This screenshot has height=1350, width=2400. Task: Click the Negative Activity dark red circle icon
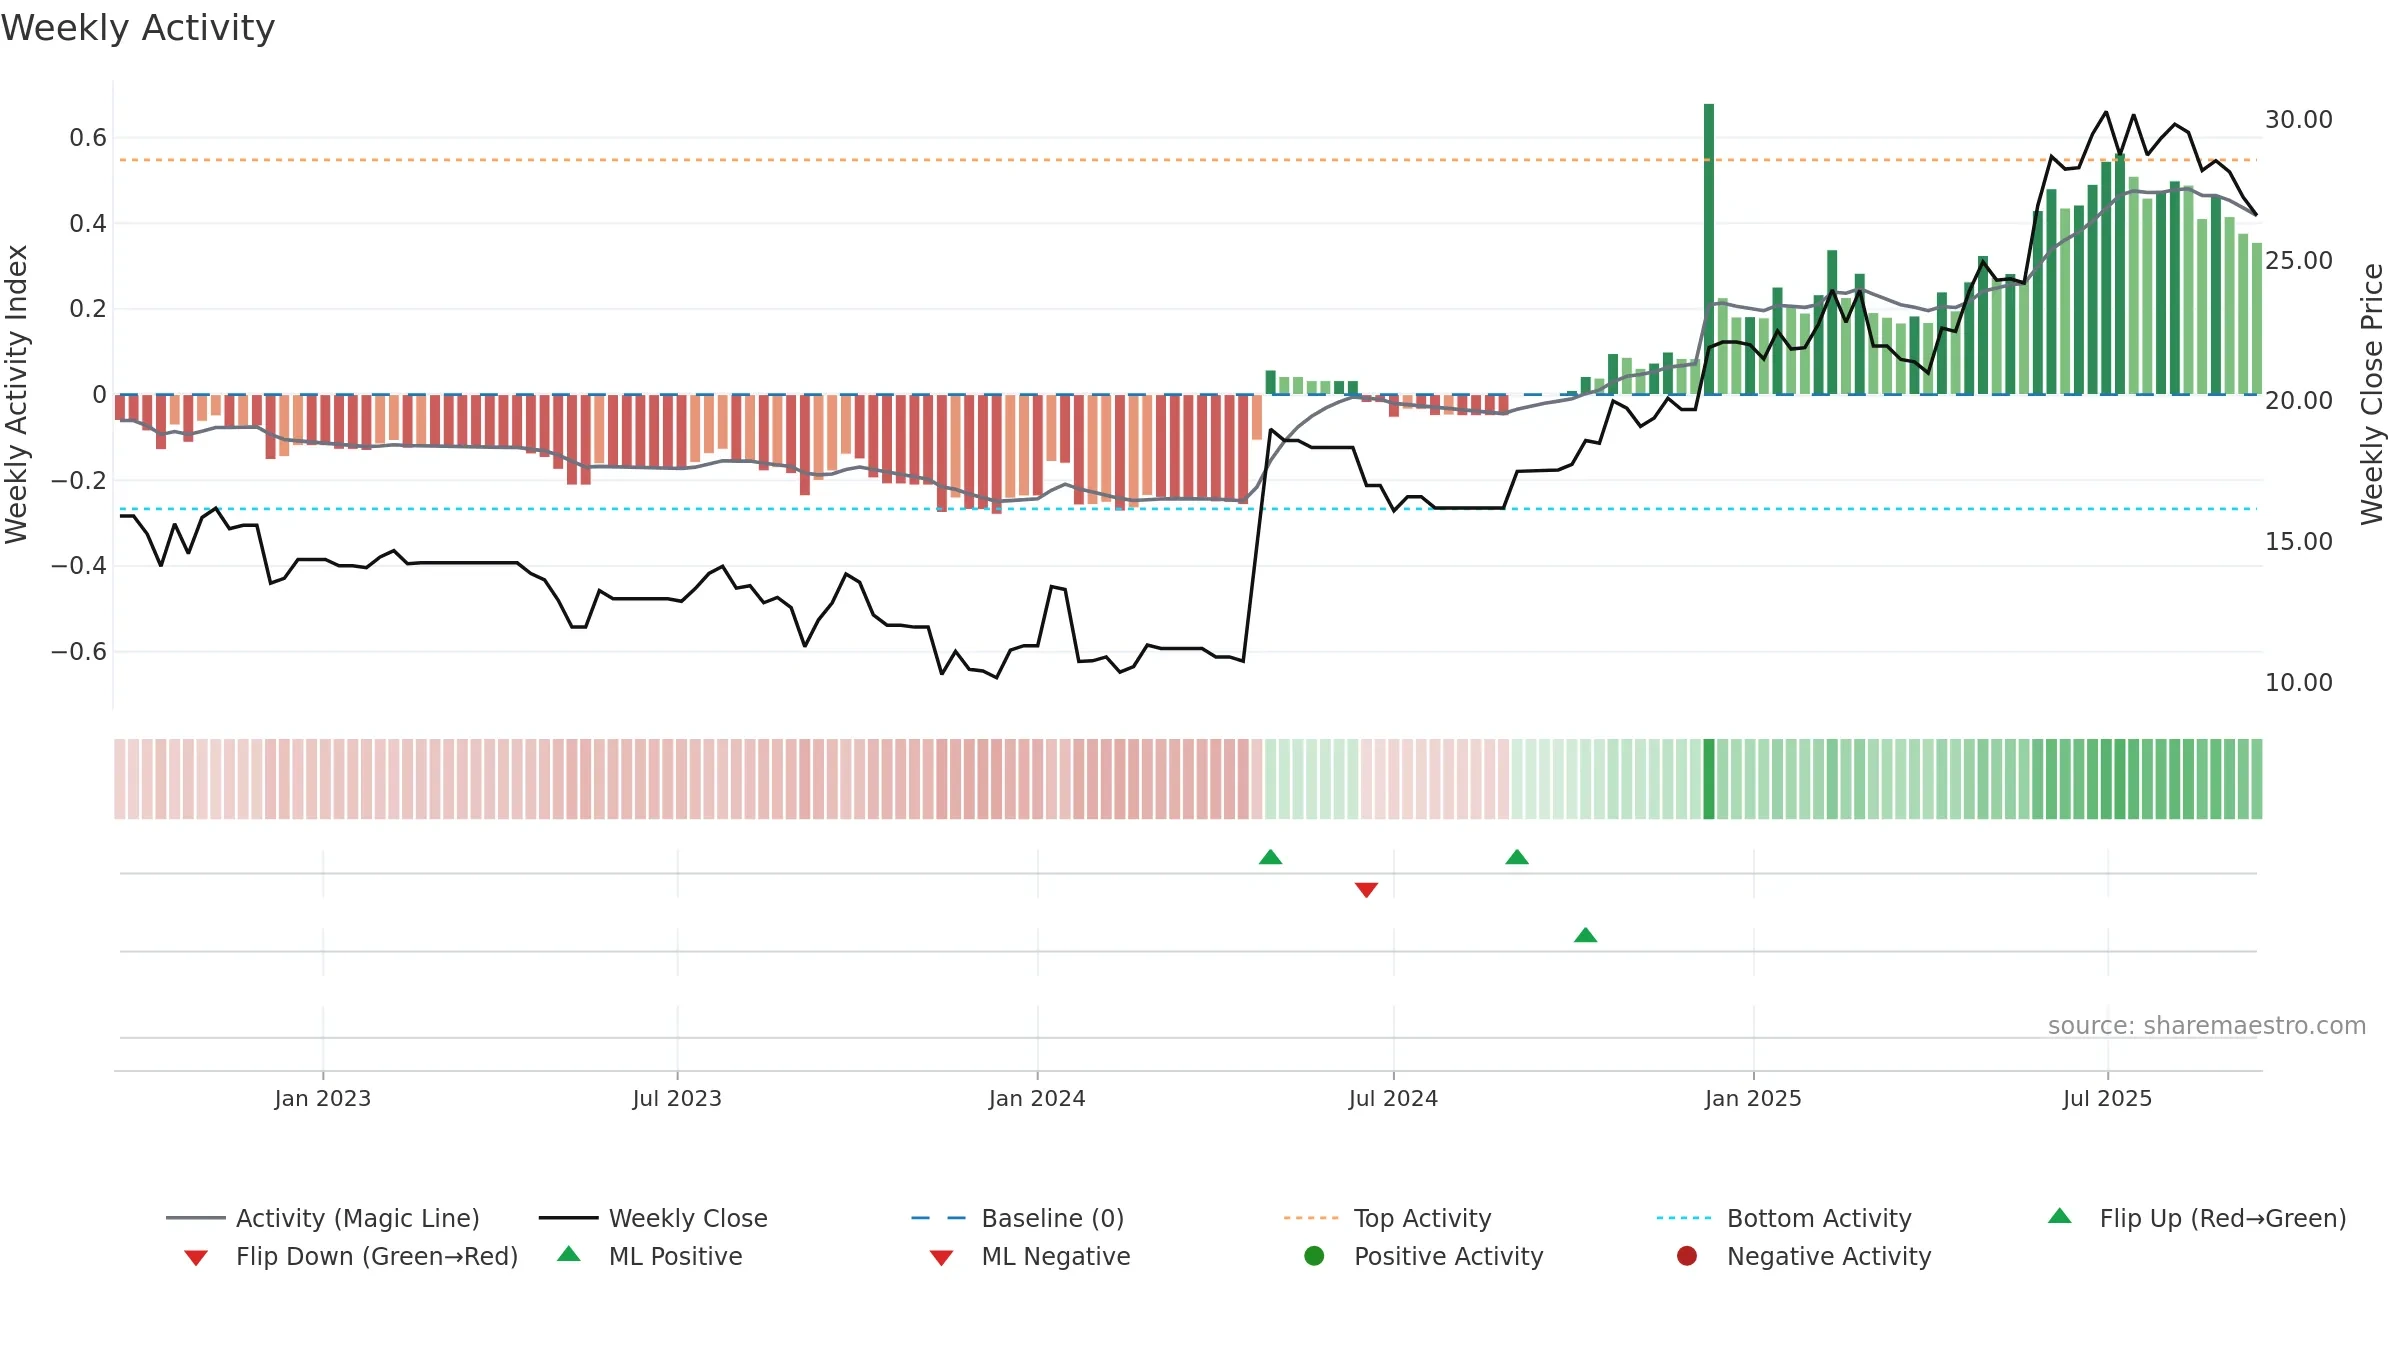(x=1687, y=1256)
